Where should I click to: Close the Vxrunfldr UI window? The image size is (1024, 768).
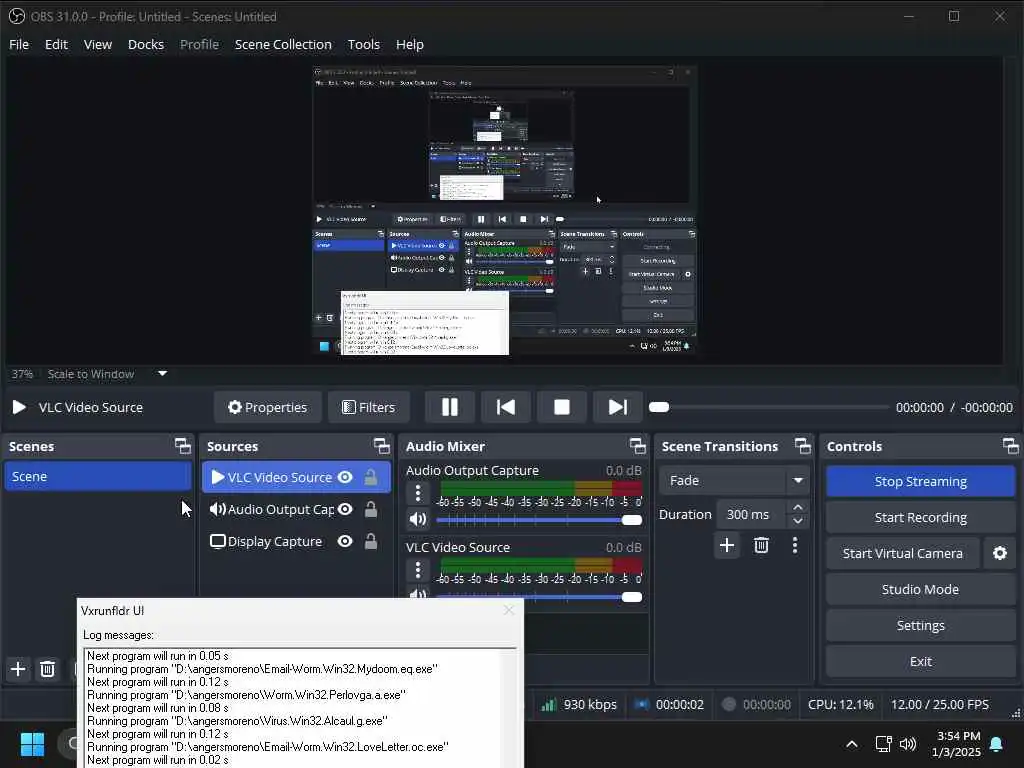pos(509,610)
